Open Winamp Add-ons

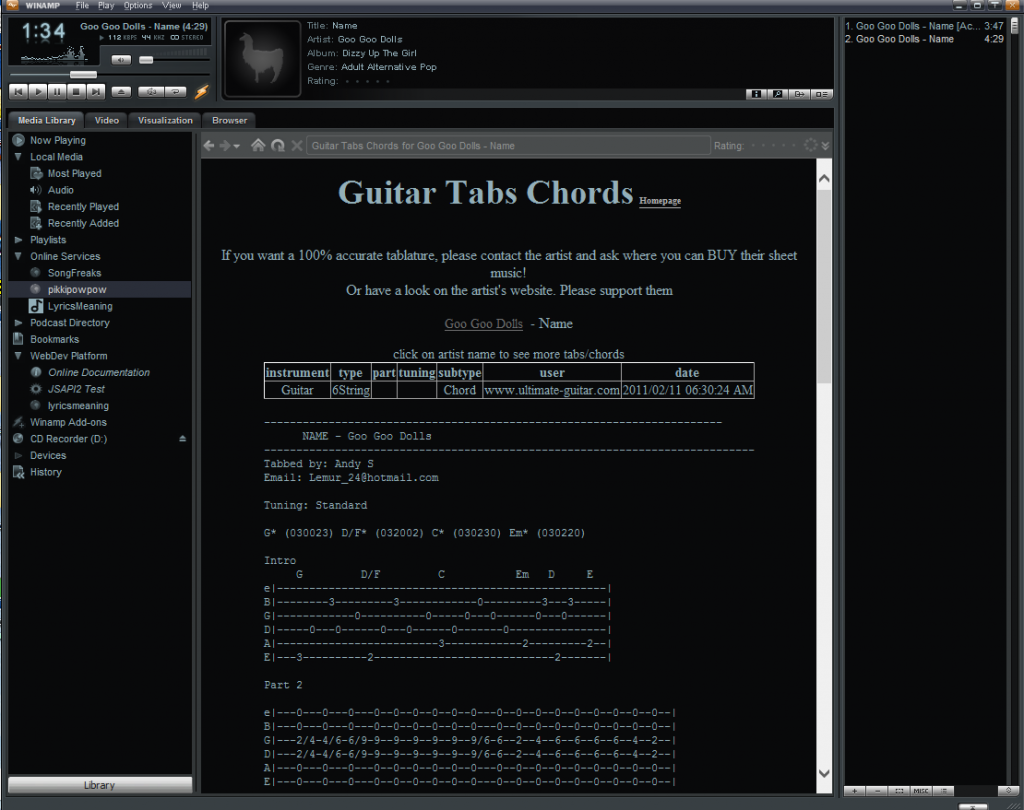(68, 423)
